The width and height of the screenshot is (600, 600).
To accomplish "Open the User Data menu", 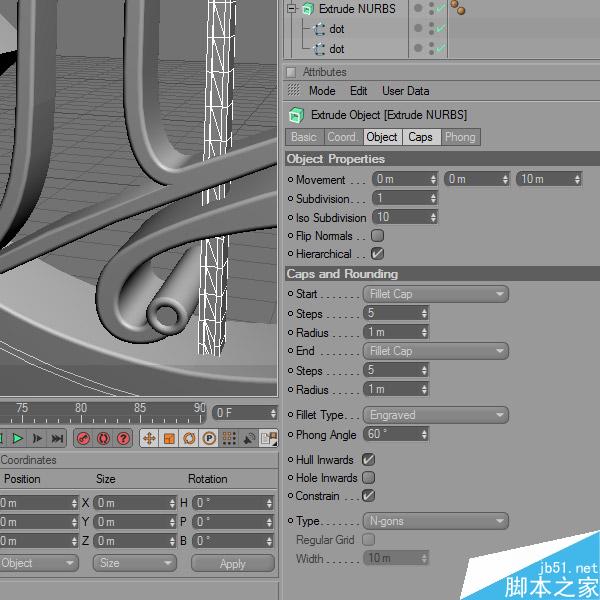I will tap(405, 91).
